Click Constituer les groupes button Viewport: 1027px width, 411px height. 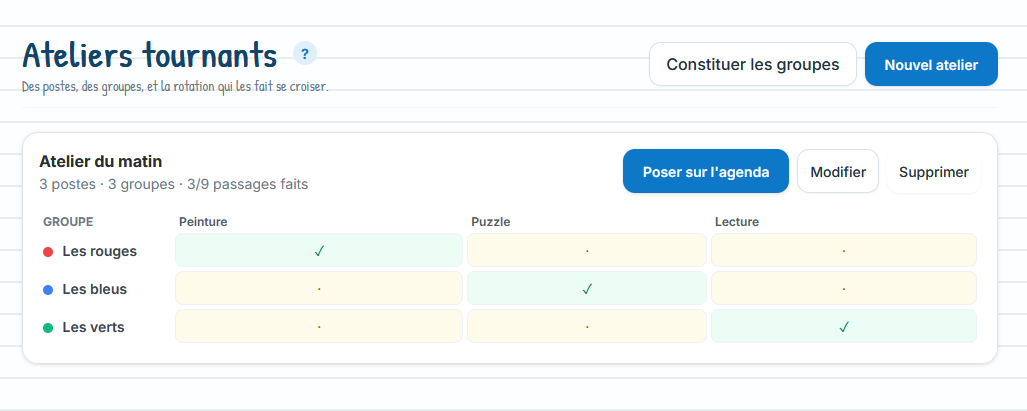[x=753, y=64]
